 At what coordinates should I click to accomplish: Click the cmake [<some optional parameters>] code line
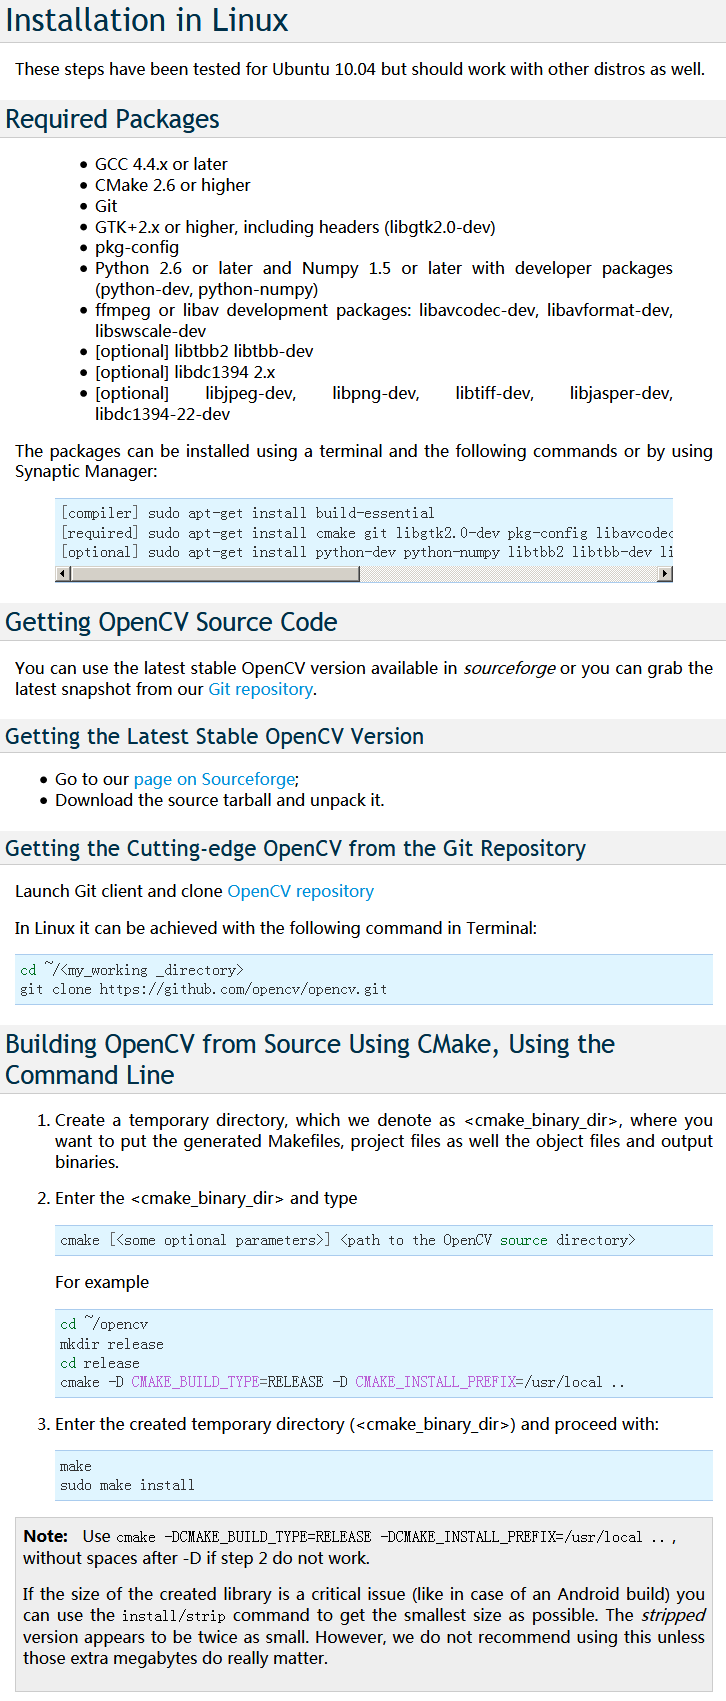(x=347, y=1240)
